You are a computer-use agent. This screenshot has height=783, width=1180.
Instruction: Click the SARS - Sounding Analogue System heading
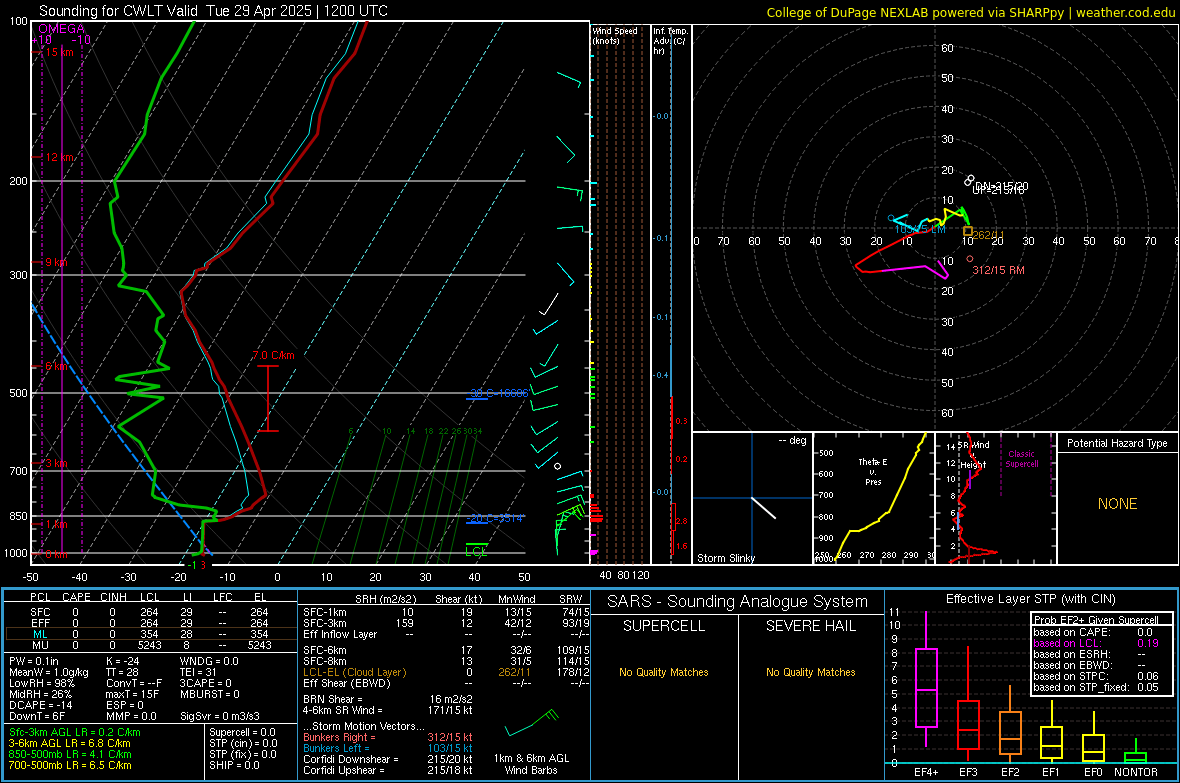(x=738, y=602)
